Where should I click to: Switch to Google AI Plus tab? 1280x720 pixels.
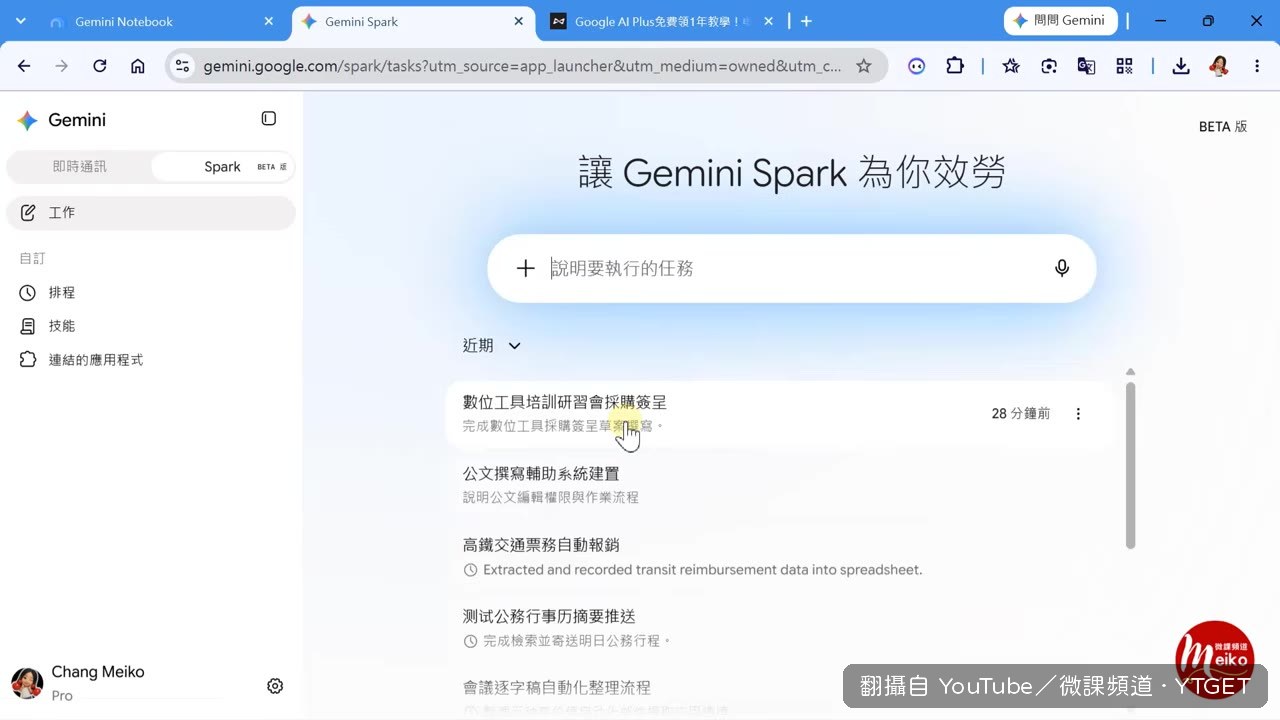coord(660,21)
